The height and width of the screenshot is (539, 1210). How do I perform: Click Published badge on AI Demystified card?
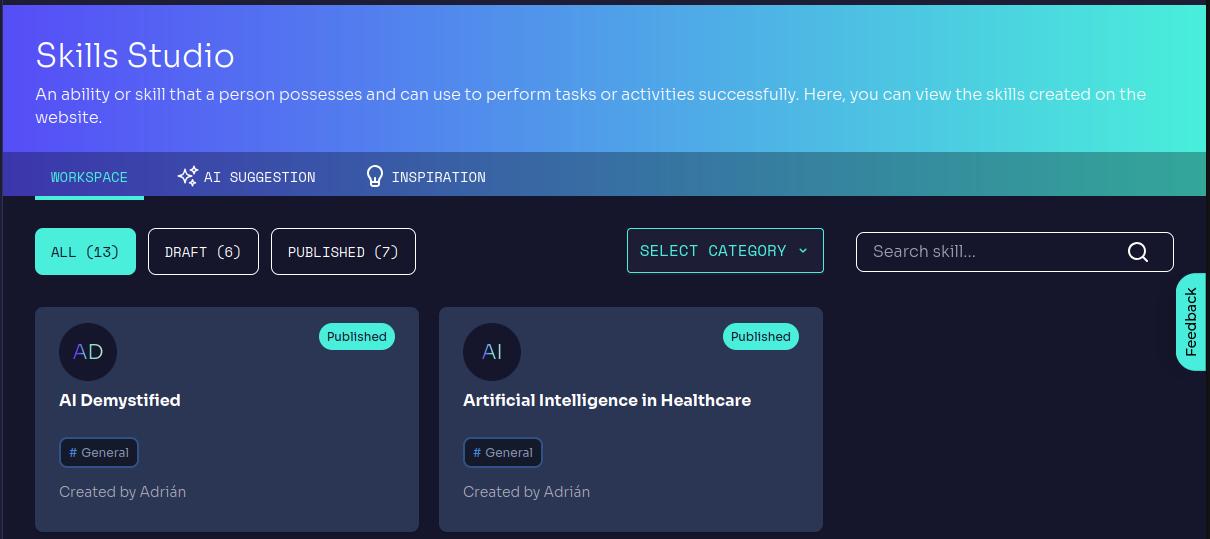pos(357,337)
